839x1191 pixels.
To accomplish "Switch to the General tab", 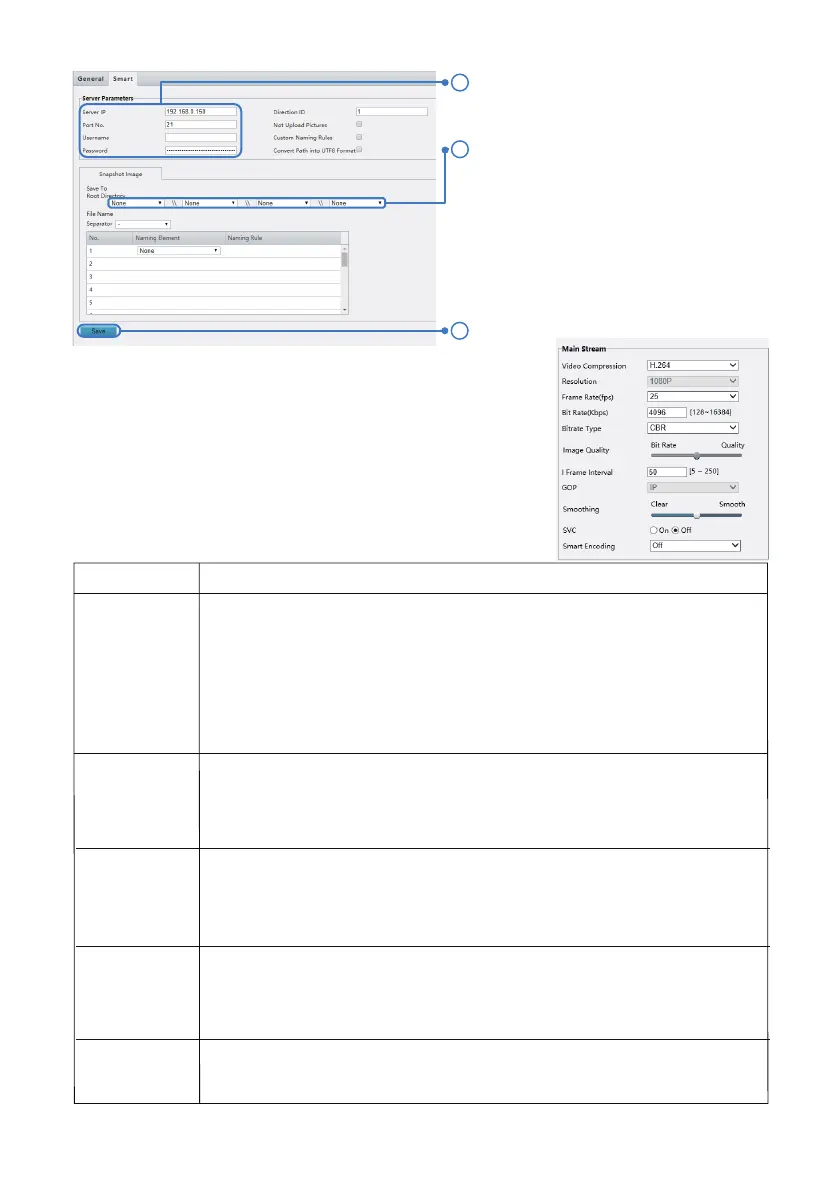I will 90,79.
